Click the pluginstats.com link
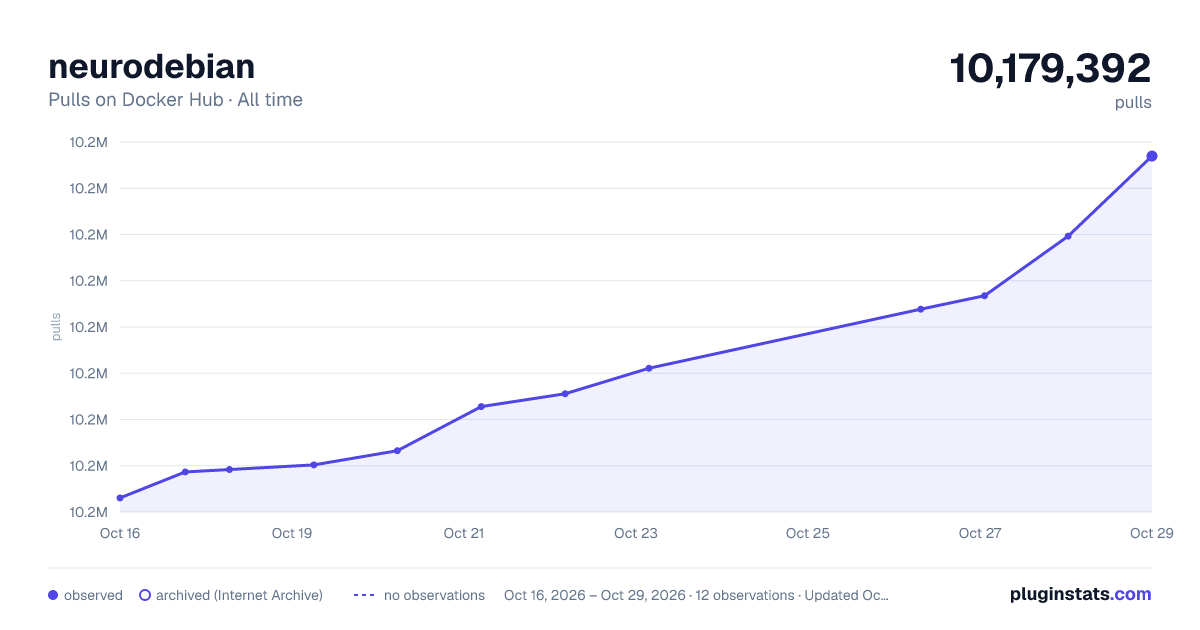The image size is (1200, 630). click(1080, 594)
